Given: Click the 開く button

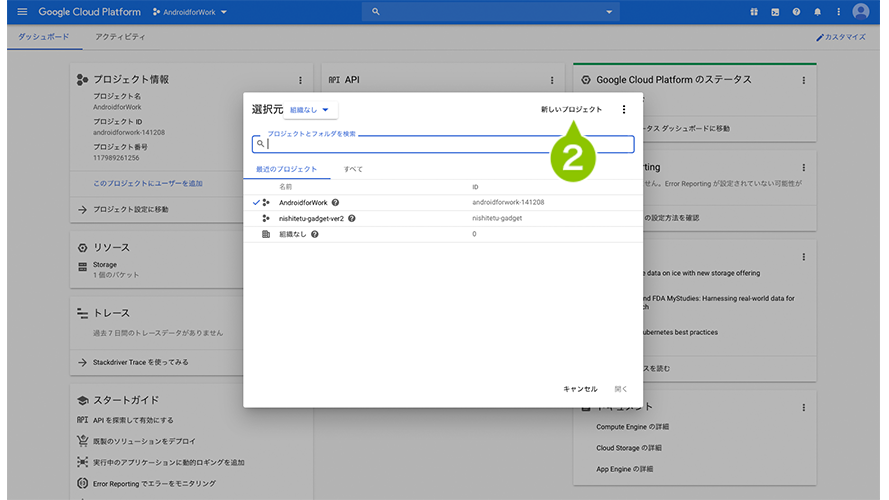Looking at the screenshot, I should (x=621, y=389).
